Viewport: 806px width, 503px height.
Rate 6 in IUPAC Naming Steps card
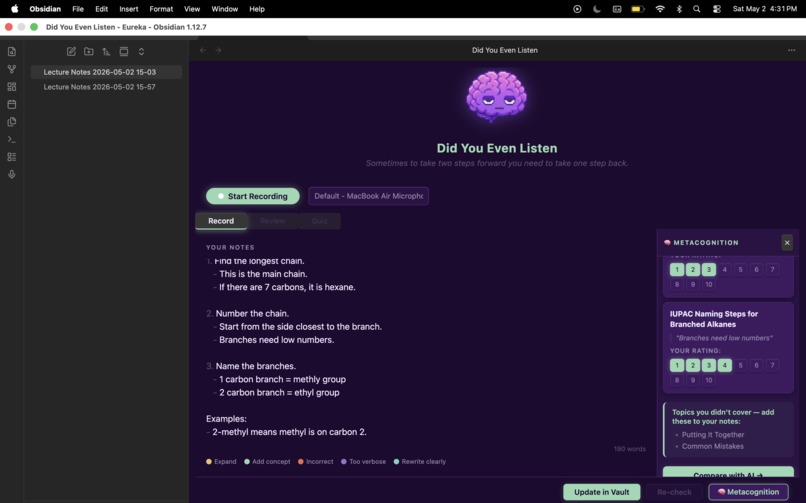pyautogui.click(x=757, y=365)
